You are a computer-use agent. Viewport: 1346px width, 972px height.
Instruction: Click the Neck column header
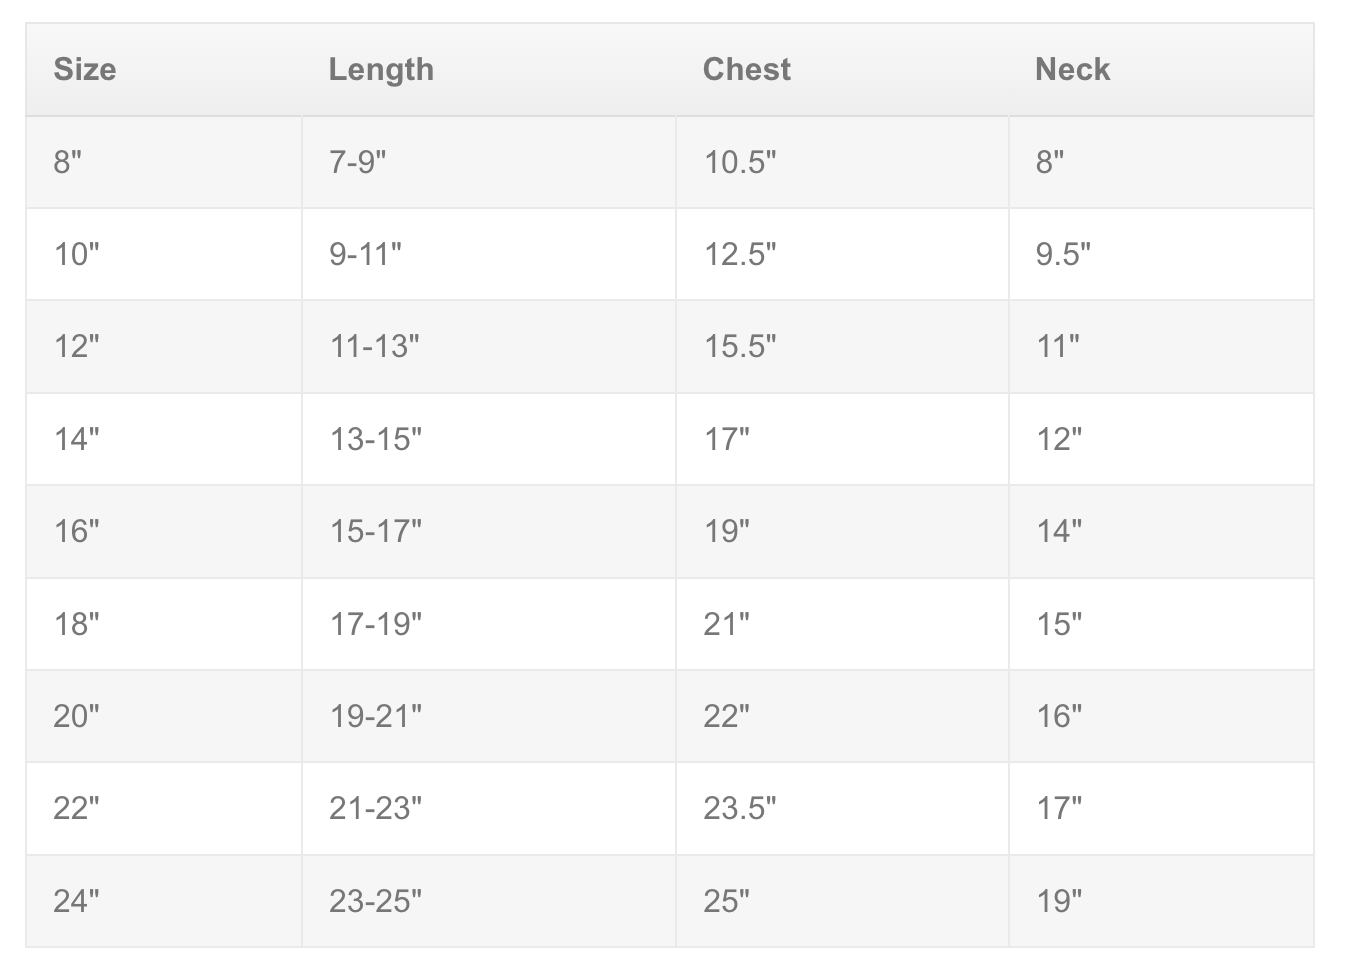[x=1072, y=69]
